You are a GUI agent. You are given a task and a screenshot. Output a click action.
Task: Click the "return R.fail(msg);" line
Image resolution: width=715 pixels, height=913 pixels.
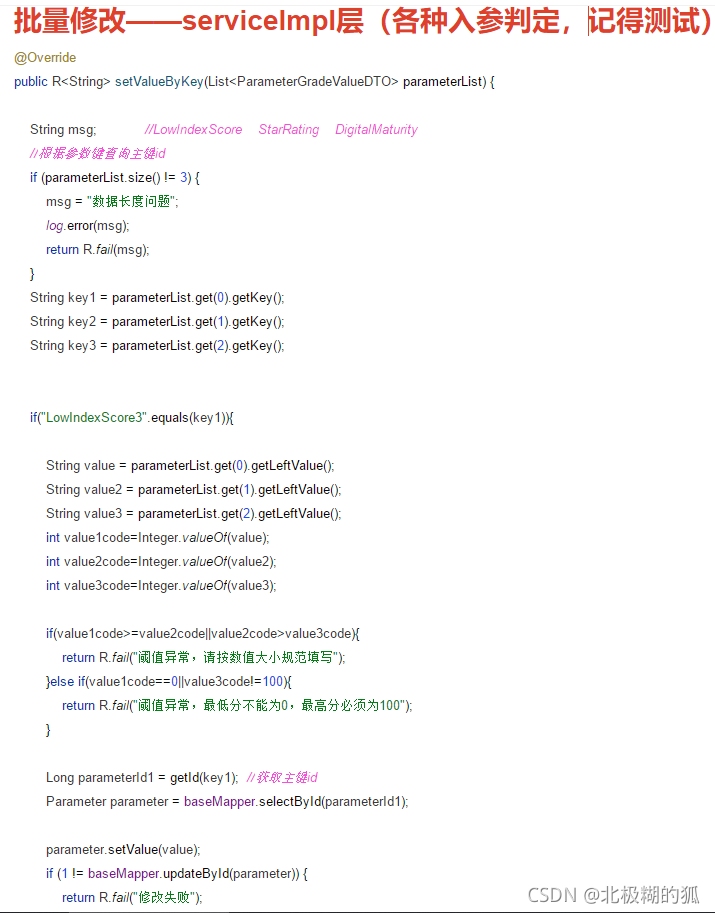coord(98,249)
